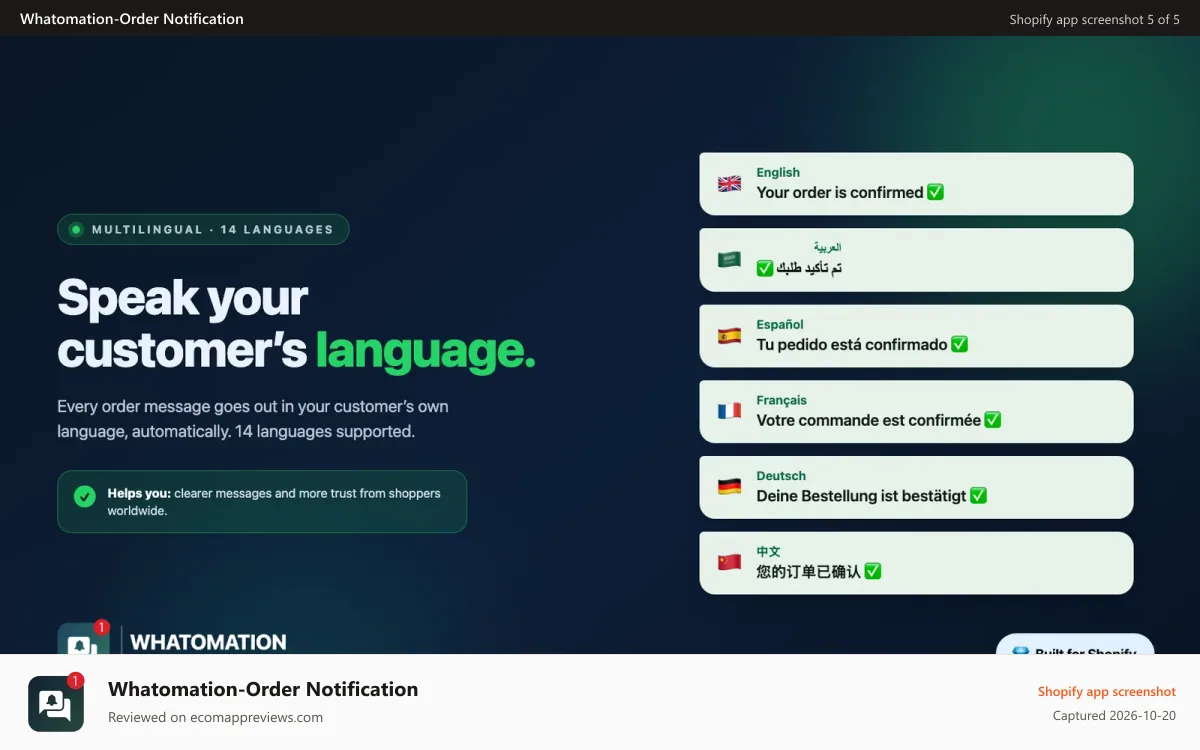
Task: Select the 'Tu pedido está confirmado' message text
Action: click(x=852, y=344)
